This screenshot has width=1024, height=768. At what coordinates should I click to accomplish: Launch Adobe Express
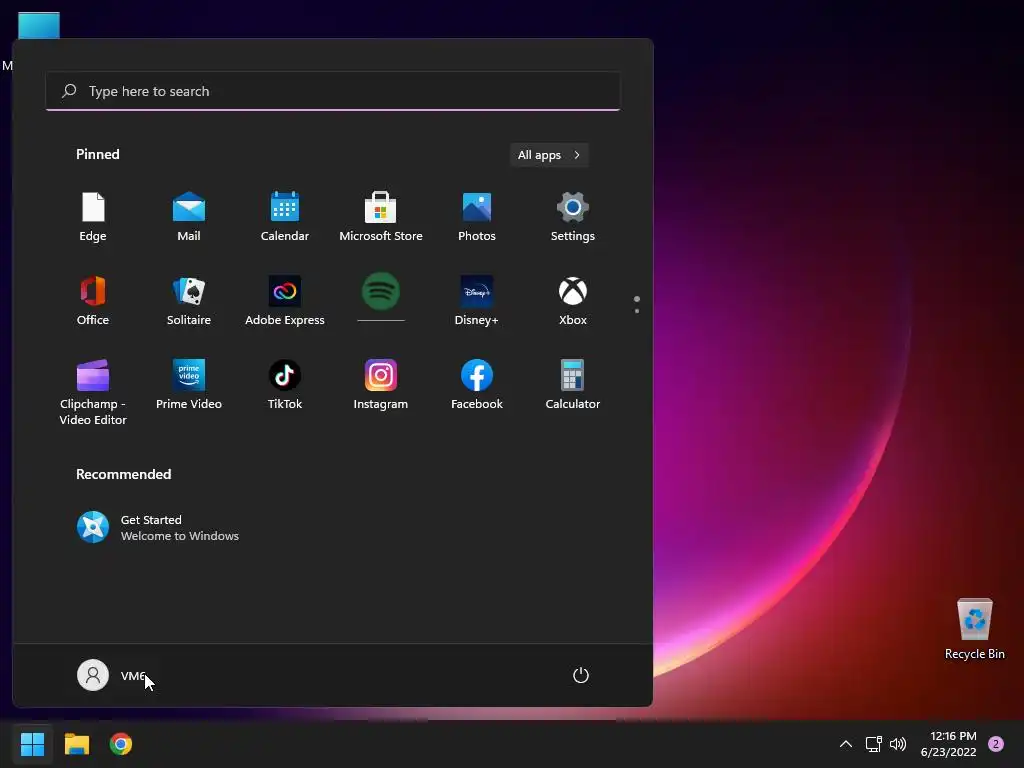point(285,300)
